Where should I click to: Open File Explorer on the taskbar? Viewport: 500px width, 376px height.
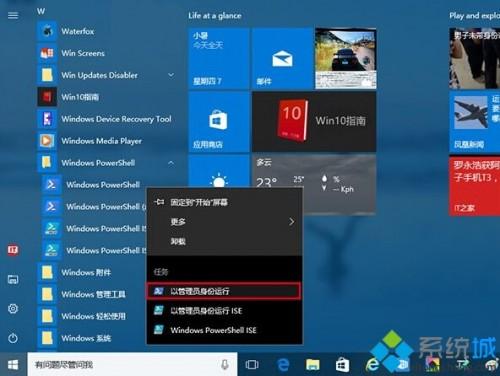point(313,365)
